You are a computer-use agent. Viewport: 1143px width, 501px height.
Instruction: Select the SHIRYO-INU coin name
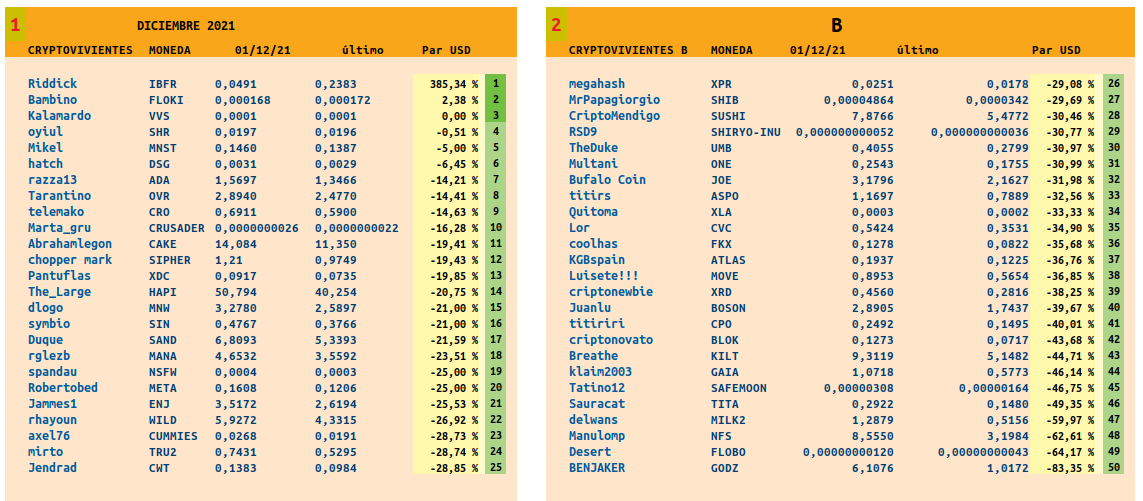(745, 132)
